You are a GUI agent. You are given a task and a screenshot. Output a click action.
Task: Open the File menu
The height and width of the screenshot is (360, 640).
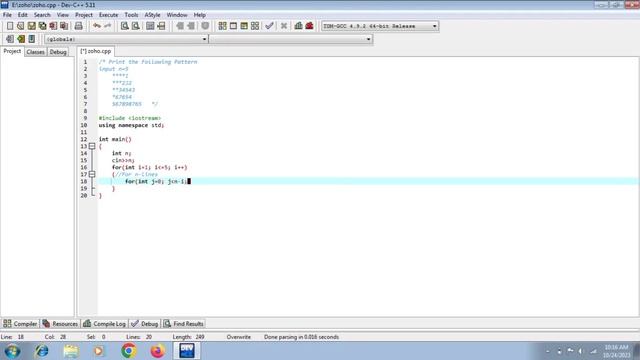point(7,15)
